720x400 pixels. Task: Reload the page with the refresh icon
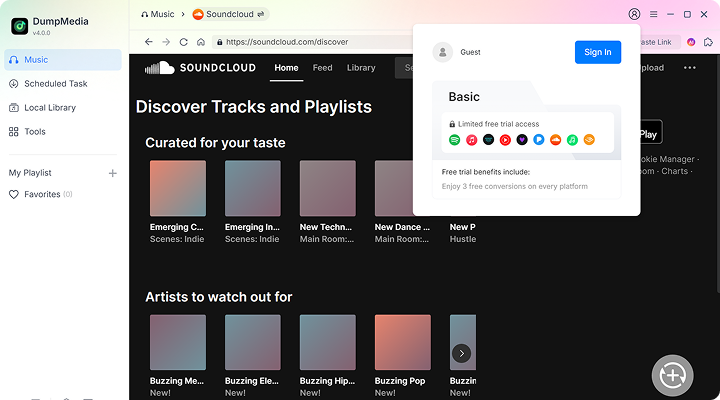click(x=184, y=42)
